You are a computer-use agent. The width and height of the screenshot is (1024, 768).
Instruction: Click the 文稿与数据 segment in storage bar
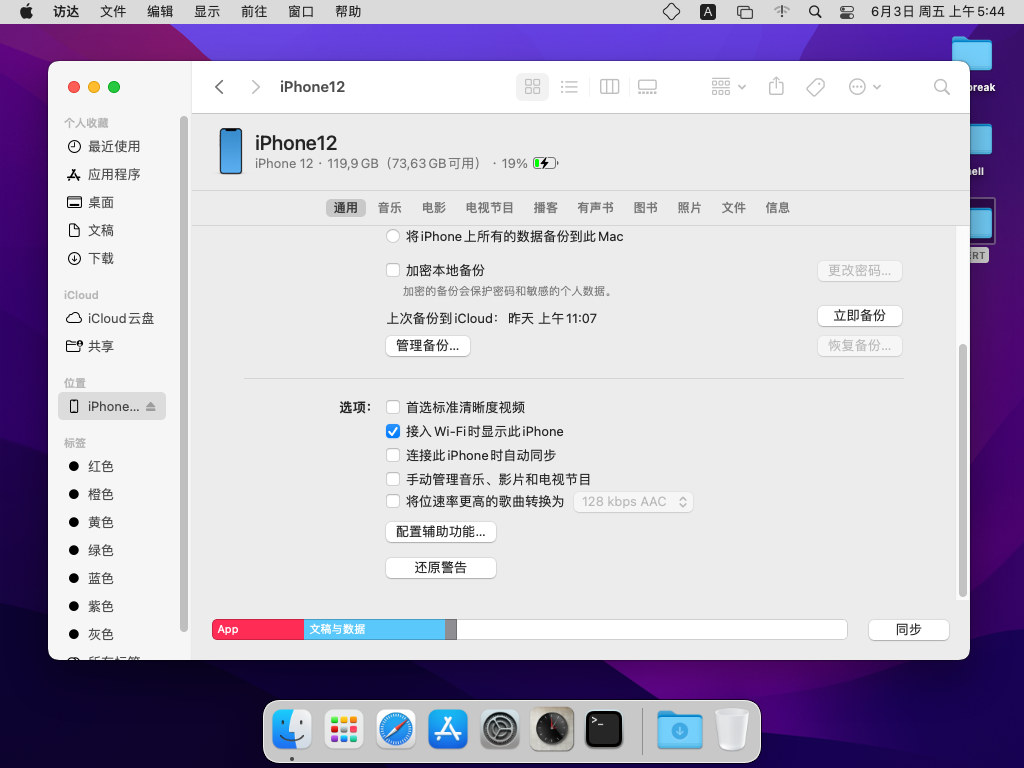click(x=374, y=630)
